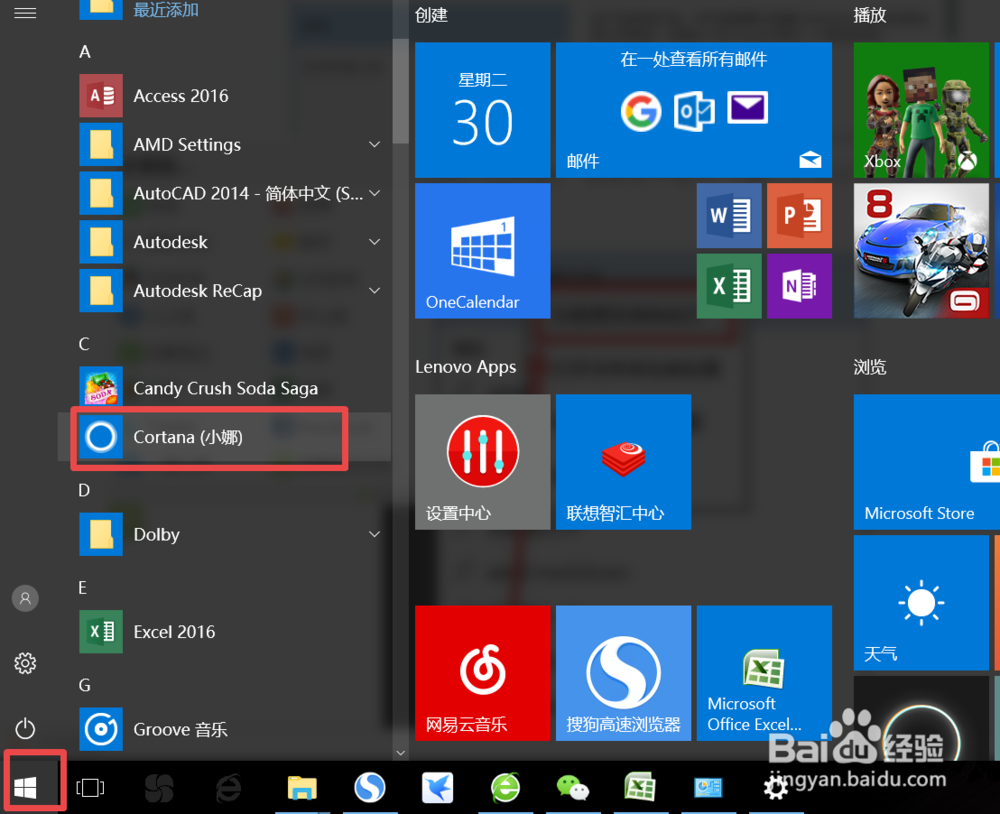Expand the Autodesk ReCap folder chevron
Image resolution: width=1000 pixels, height=814 pixels.
374,291
